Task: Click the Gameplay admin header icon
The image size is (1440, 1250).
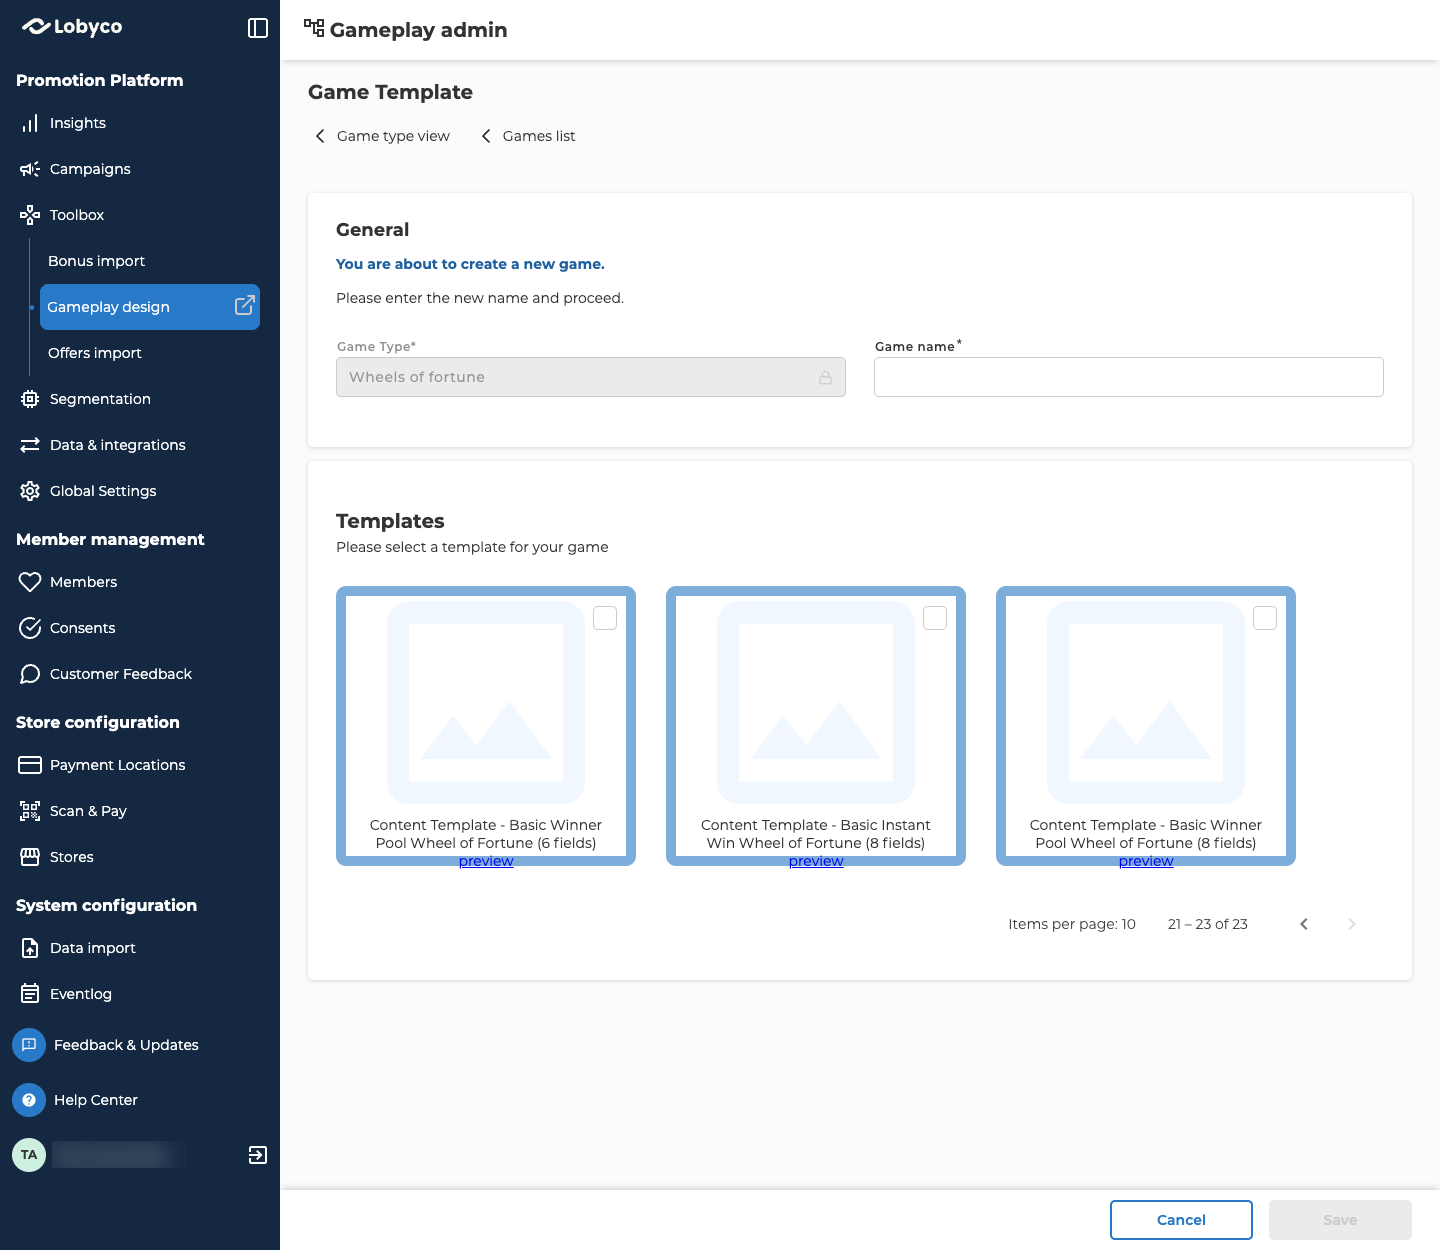Action: pyautogui.click(x=314, y=28)
